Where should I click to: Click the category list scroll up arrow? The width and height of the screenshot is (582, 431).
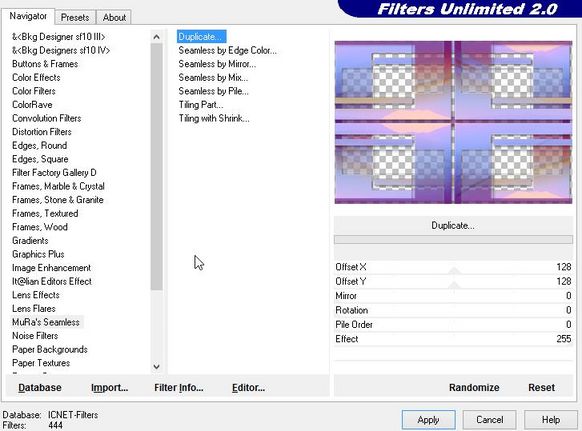156,37
